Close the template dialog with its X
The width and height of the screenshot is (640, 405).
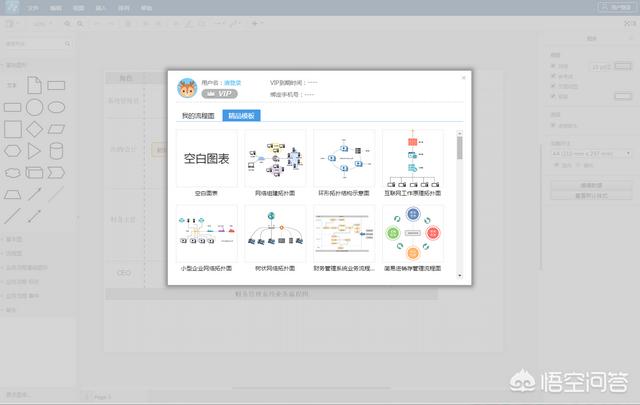[x=463, y=78]
